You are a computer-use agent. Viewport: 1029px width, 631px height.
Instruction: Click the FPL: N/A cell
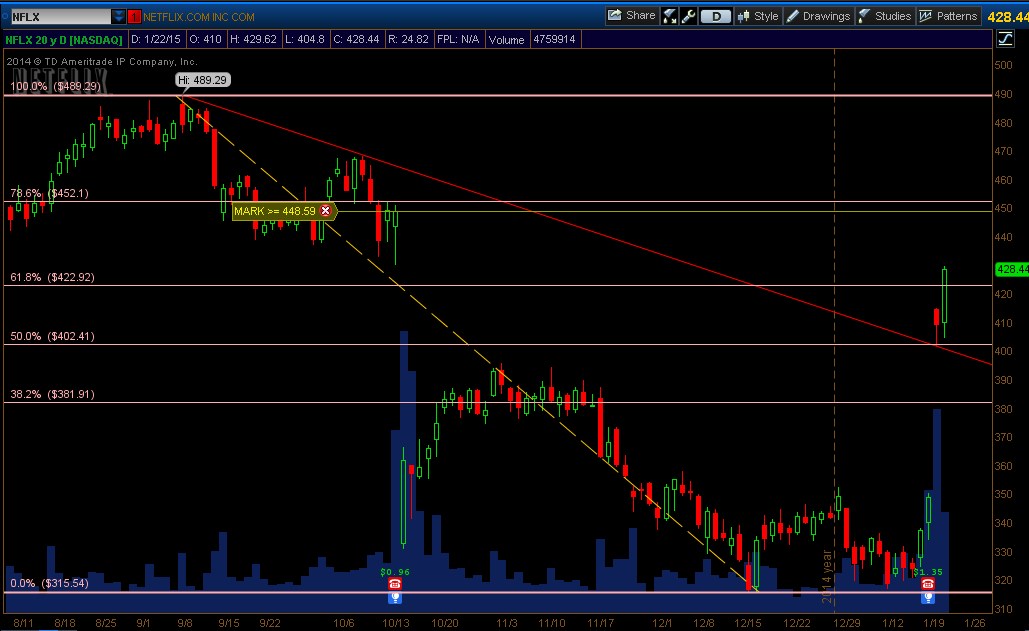(x=458, y=39)
